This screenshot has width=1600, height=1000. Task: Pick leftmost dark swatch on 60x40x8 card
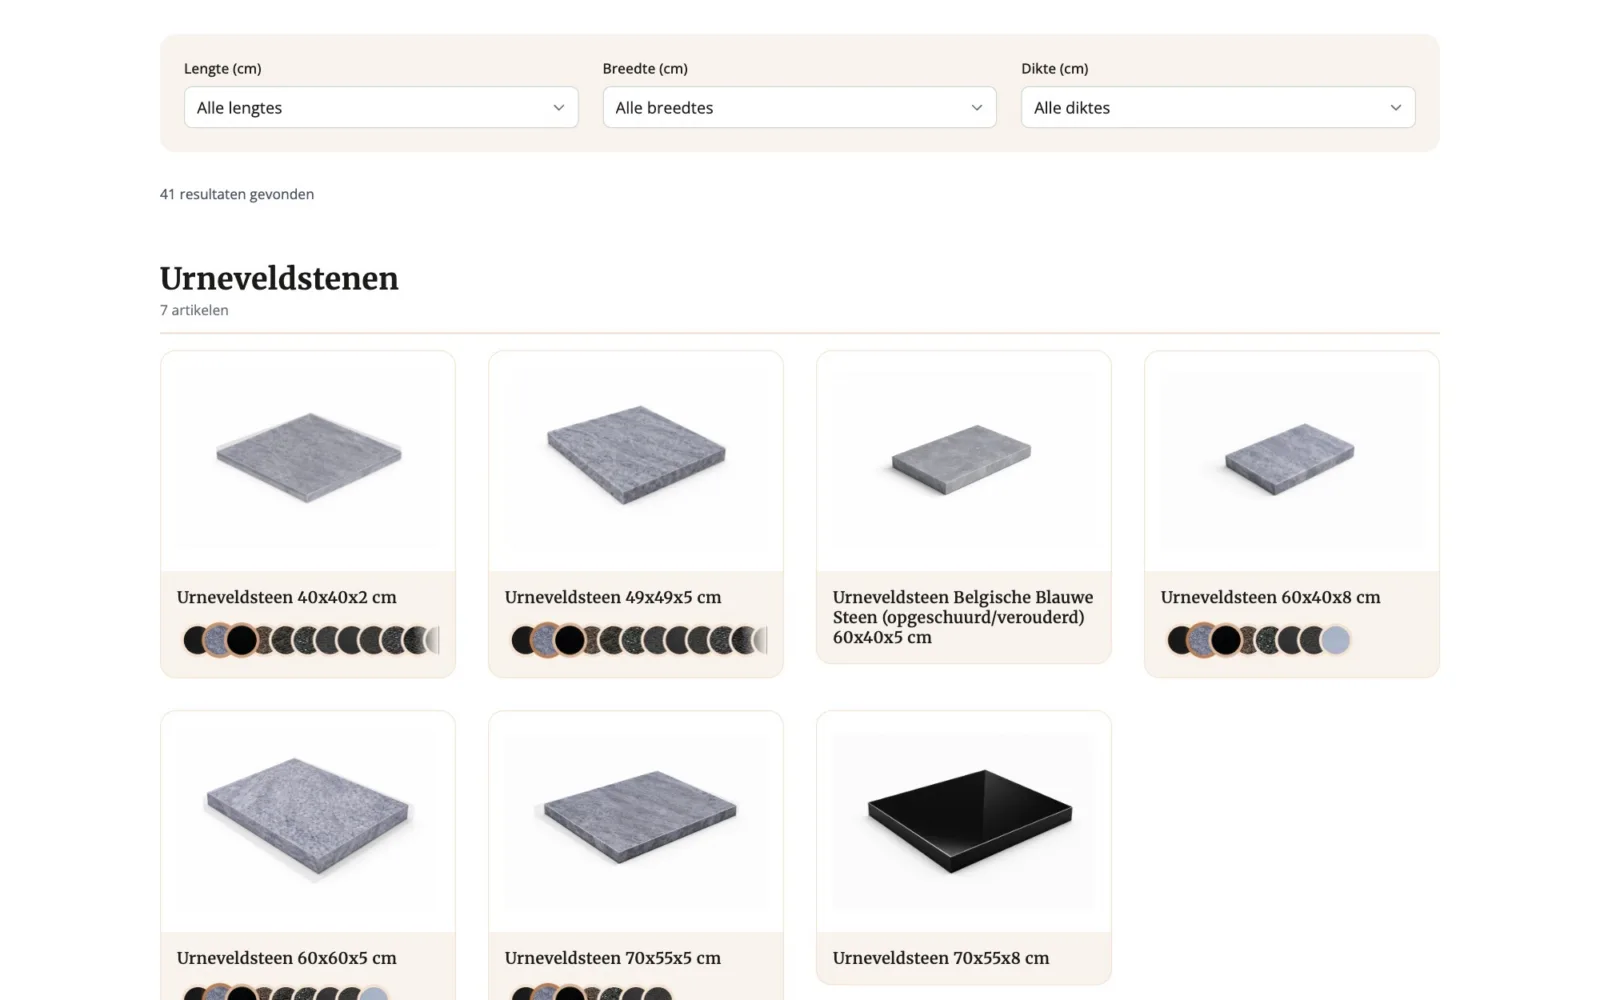pos(1179,640)
